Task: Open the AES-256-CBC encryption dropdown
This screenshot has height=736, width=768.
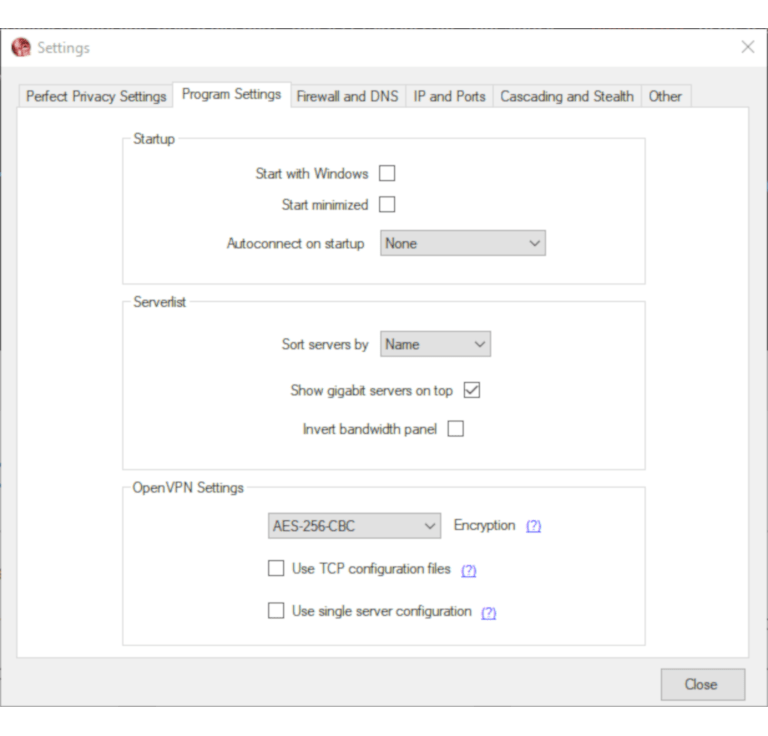Action: point(354,525)
